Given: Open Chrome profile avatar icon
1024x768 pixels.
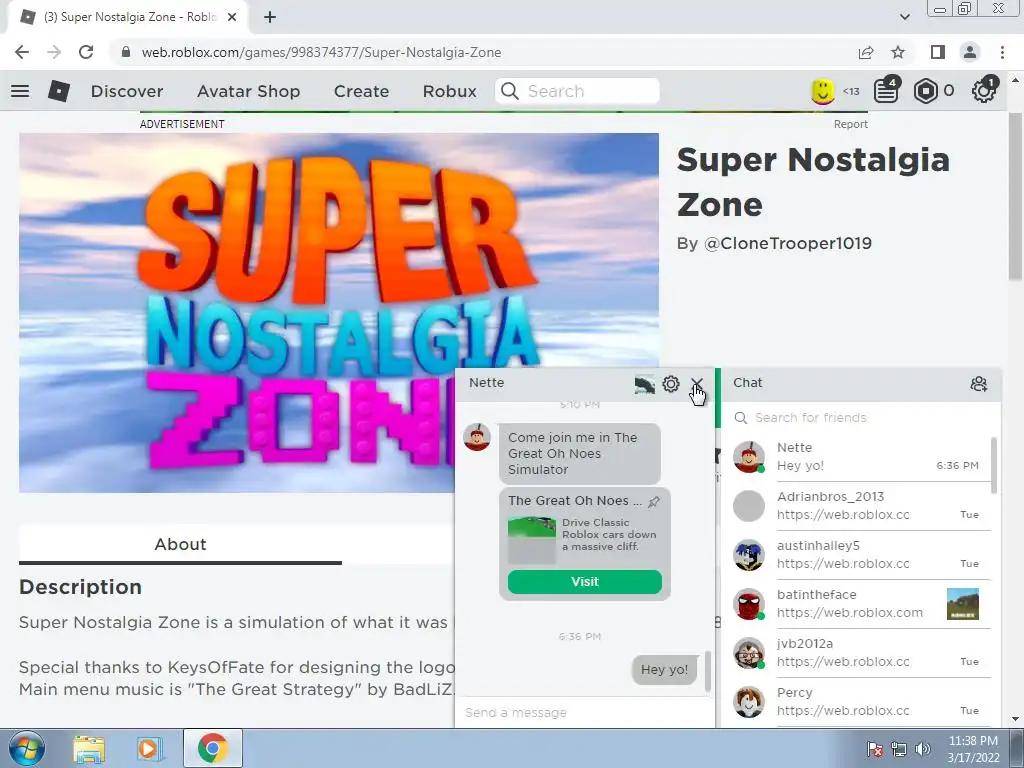Looking at the screenshot, I should click(970, 52).
